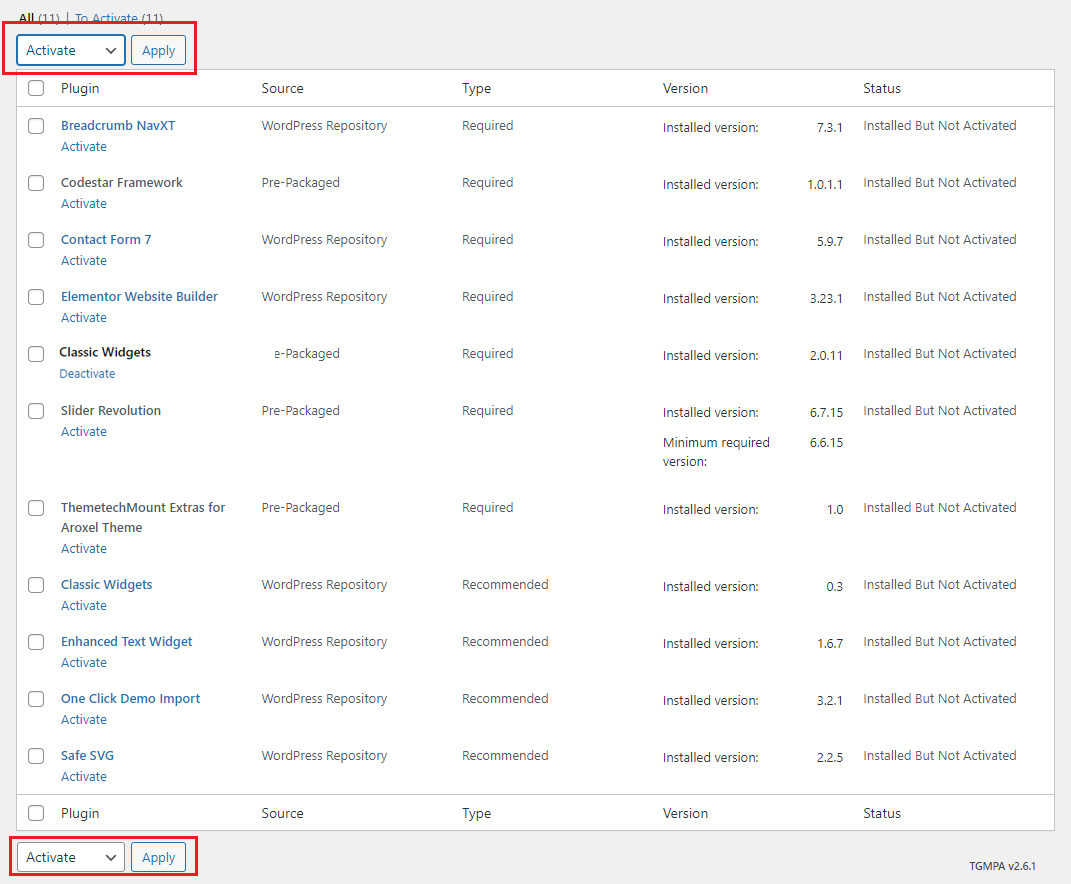
Task: Click the Apply button above the table
Action: [x=158, y=51]
